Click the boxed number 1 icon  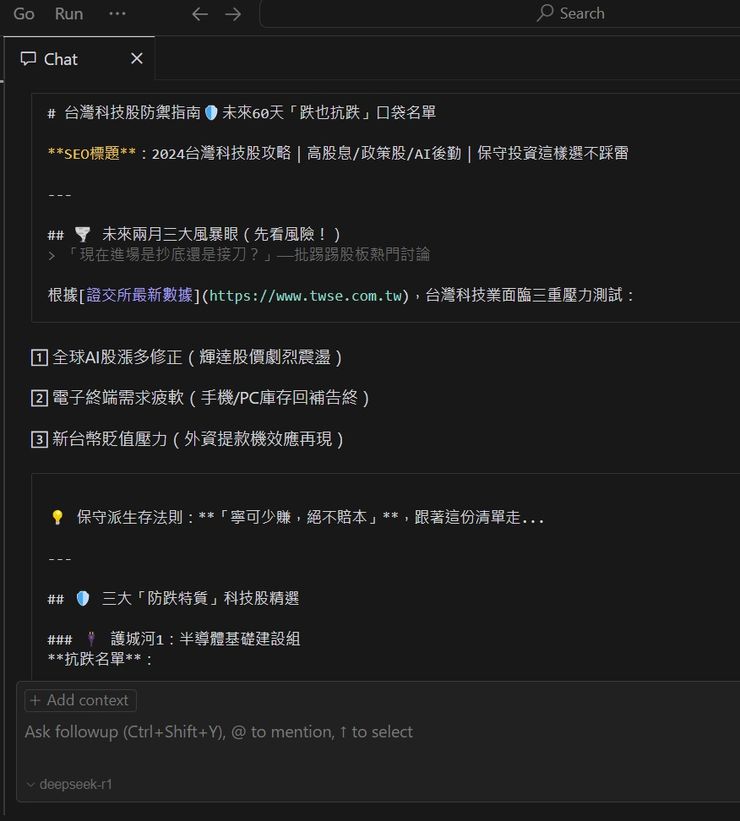(39, 358)
